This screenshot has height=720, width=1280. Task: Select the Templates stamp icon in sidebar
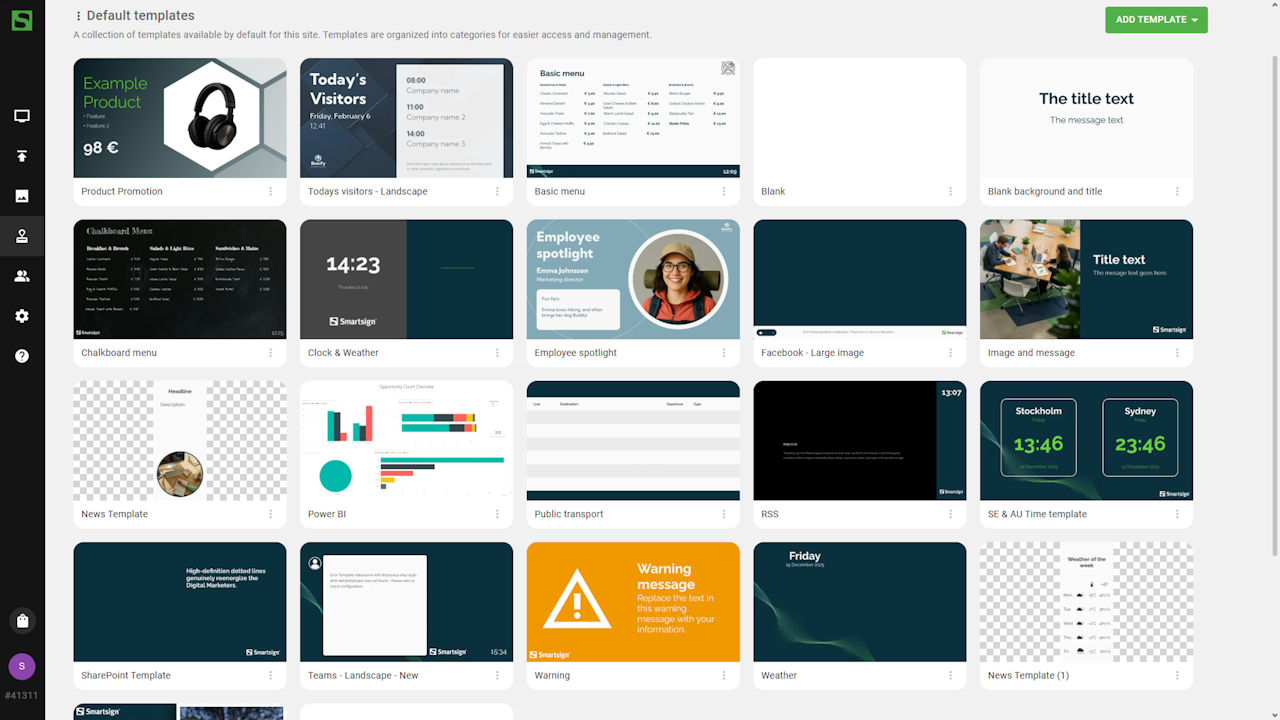(22, 236)
